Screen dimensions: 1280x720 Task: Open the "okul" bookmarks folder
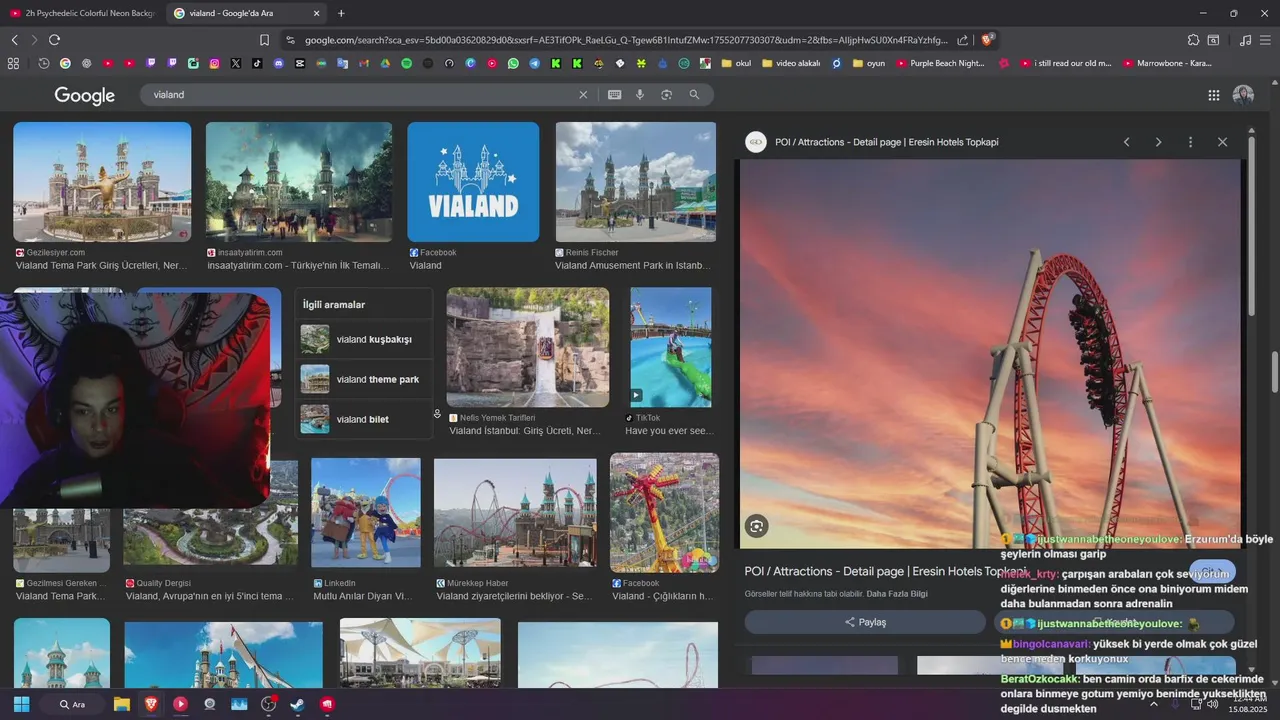tap(735, 63)
